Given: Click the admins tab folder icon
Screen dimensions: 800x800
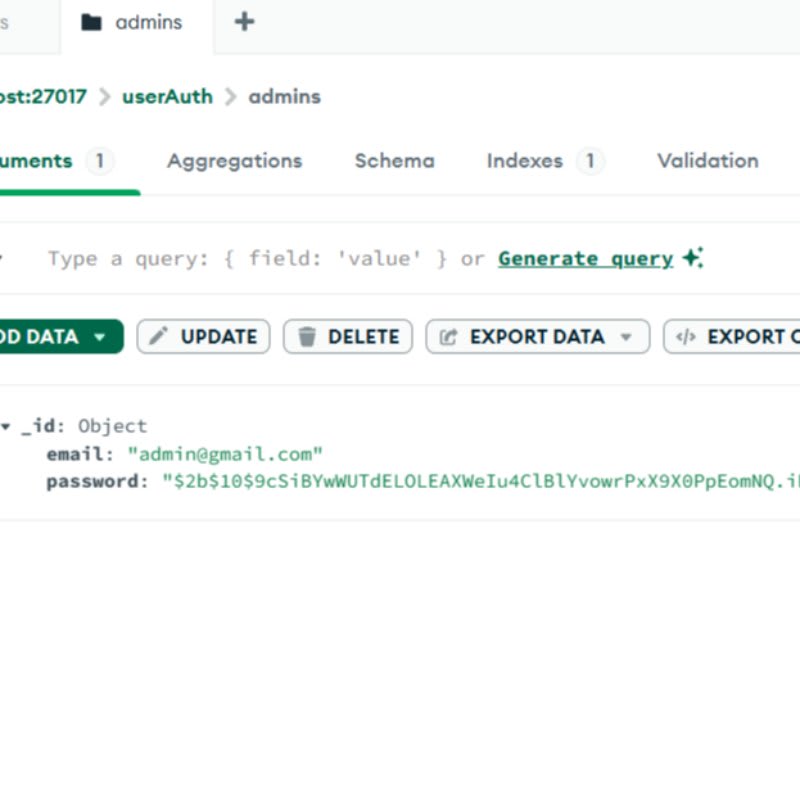Looking at the screenshot, I should click(x=92, y=22).
